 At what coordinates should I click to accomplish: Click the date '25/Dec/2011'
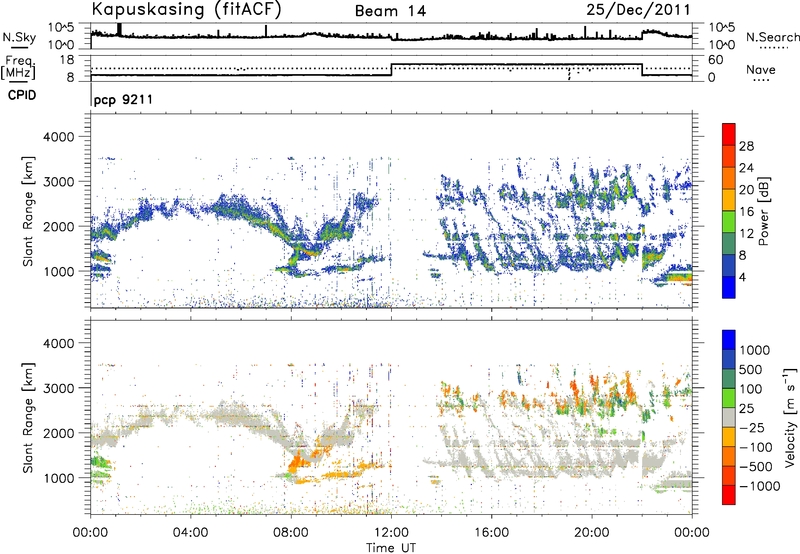click(x=638, y=9)
